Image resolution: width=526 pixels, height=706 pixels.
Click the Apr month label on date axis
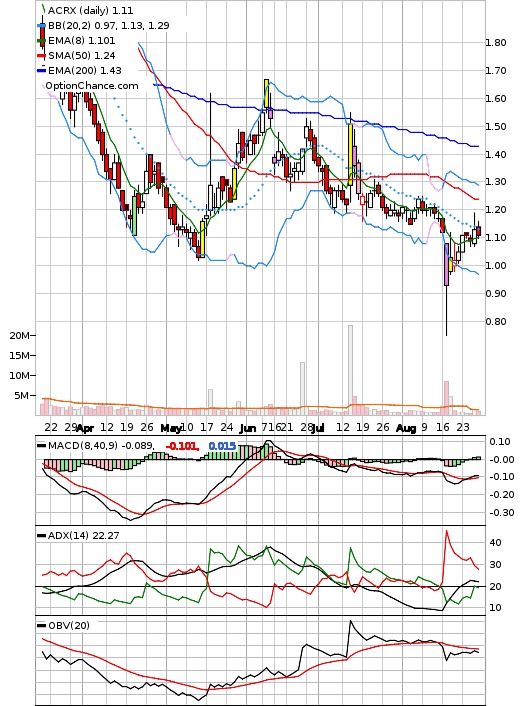coord(85,428)
